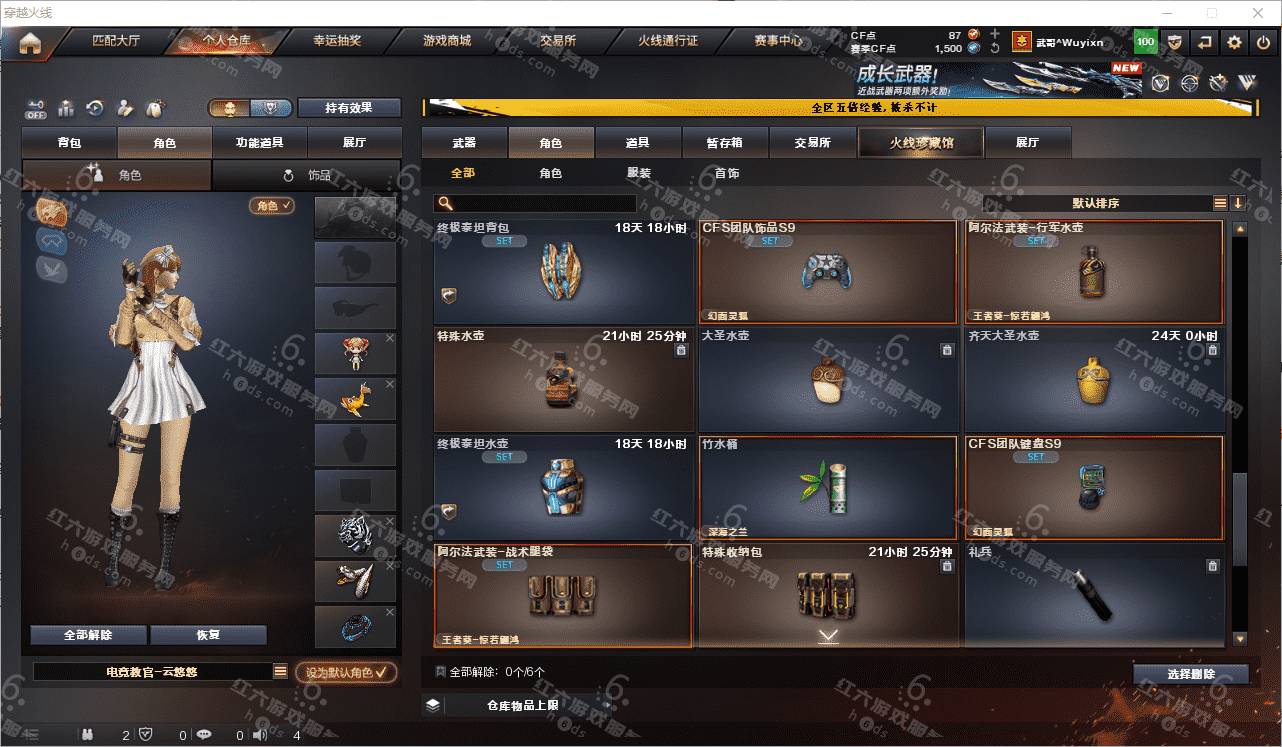The image size is (1282, 747).
Task: Refresh the CF points balance
Action: click(x=995, y=48)
